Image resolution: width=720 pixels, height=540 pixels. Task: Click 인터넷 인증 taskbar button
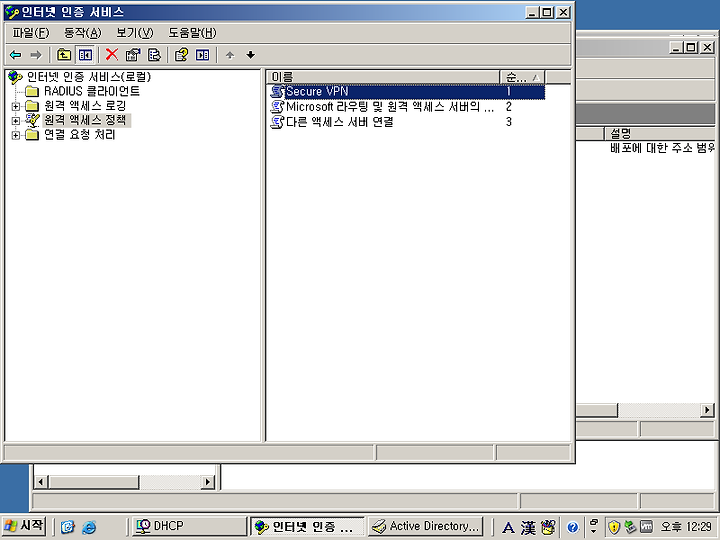(308, 526)
